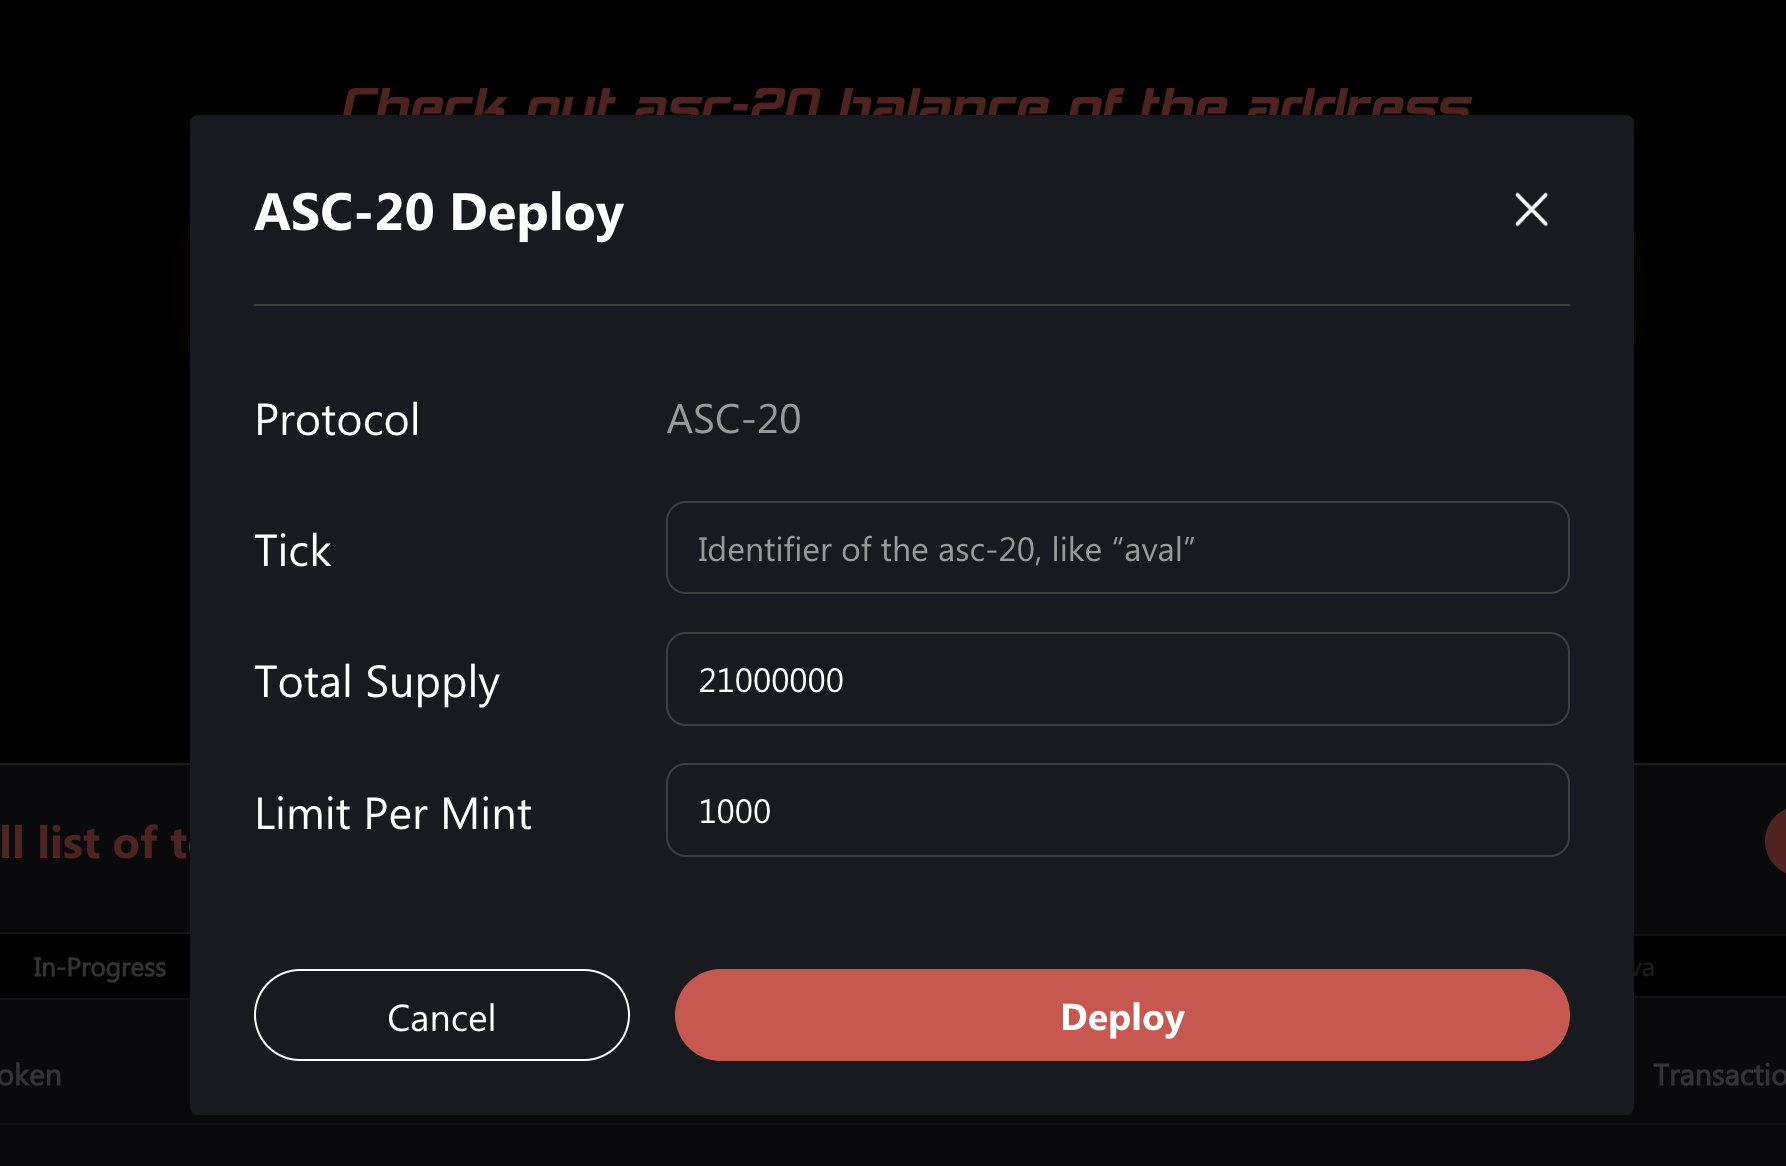Click the red Deploy button
This screenshot has height=1166, width=1786.
[1121, 1015]
